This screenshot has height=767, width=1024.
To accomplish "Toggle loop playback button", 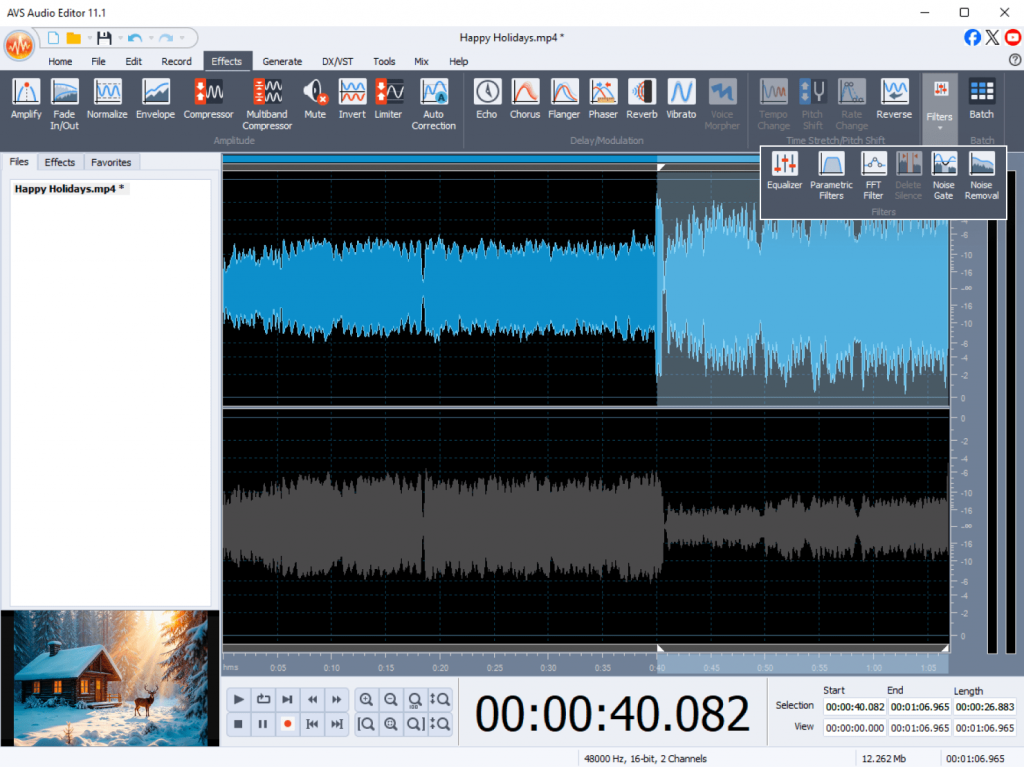I will pos(263,699).
